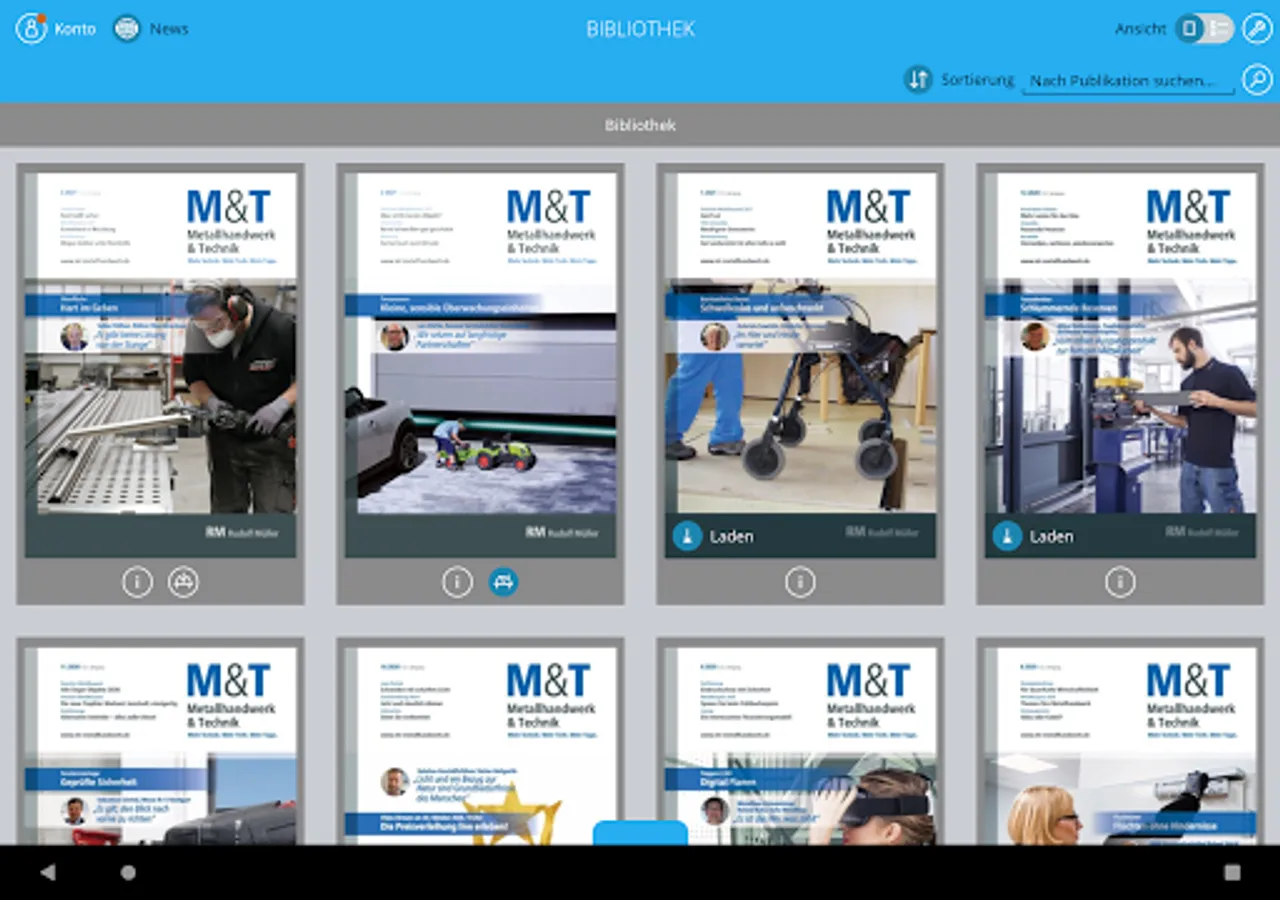Open the Konto account page
The width and height of the screenshot is (1280, 900).
coord(55,29)
